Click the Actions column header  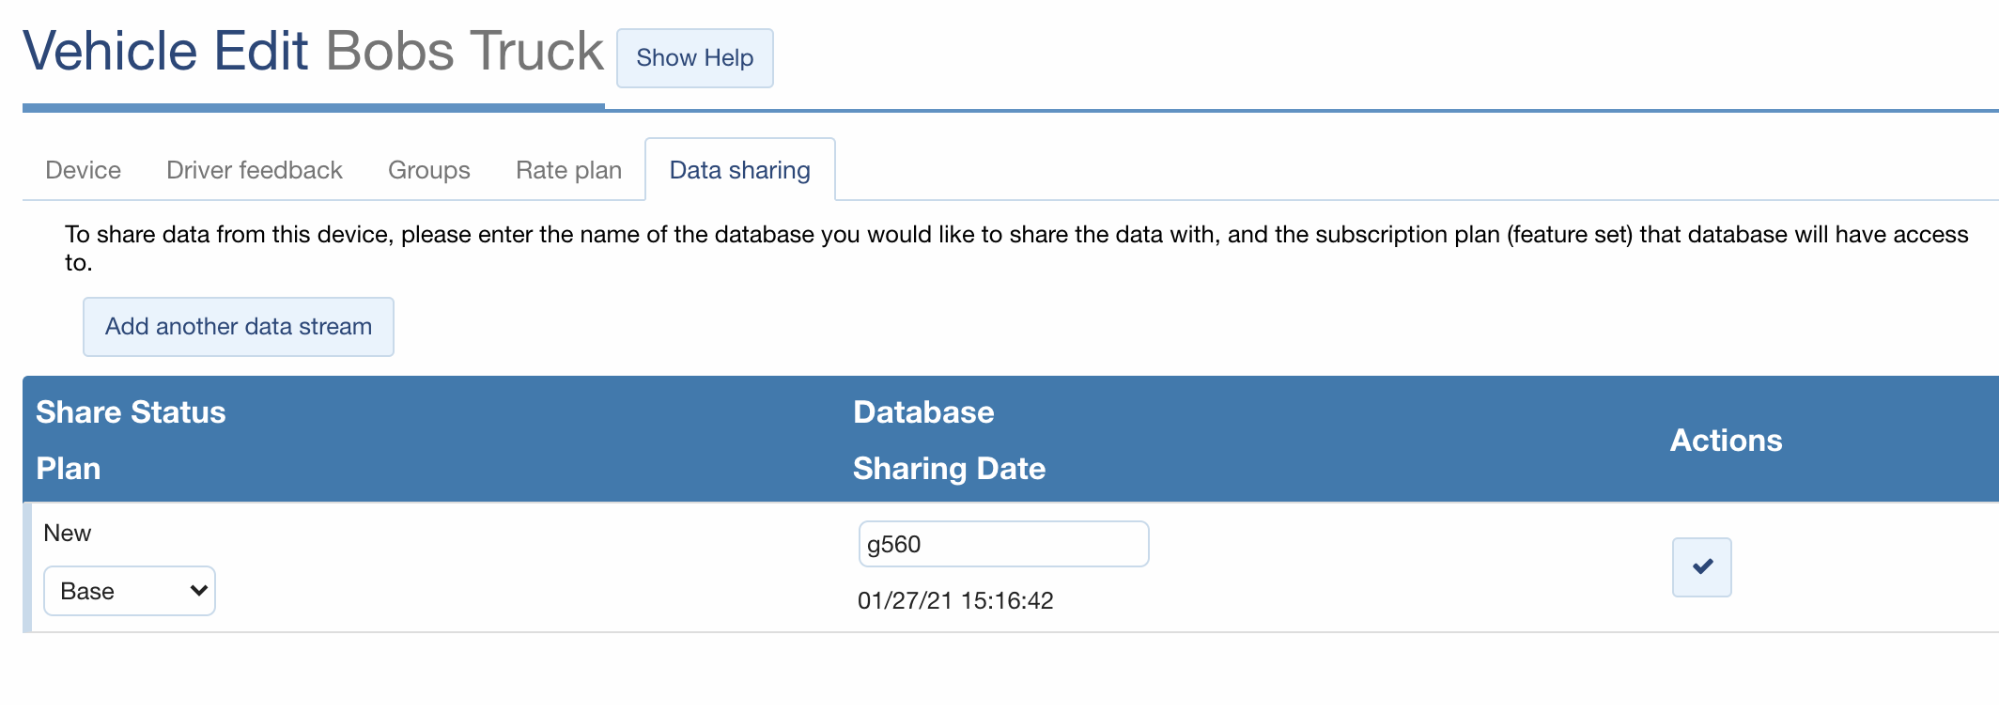[x=1726, y=440]
